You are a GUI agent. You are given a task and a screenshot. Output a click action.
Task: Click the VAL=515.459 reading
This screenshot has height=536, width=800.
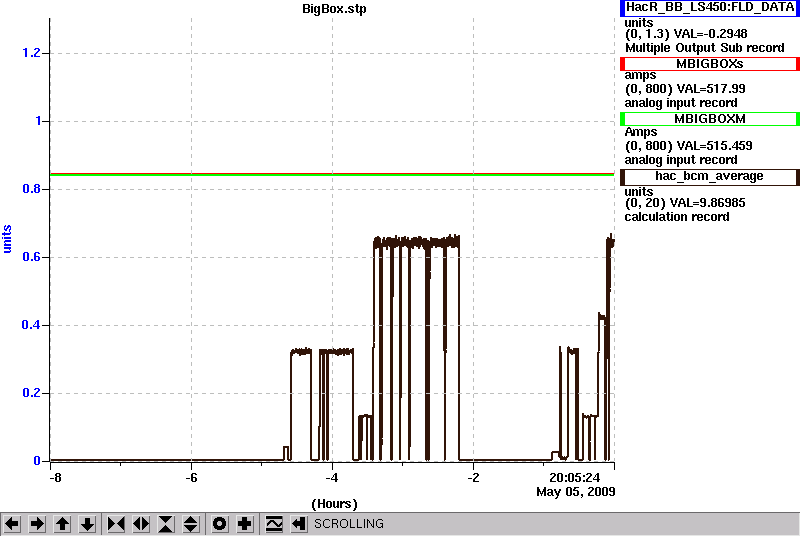(x=714, y=146)
